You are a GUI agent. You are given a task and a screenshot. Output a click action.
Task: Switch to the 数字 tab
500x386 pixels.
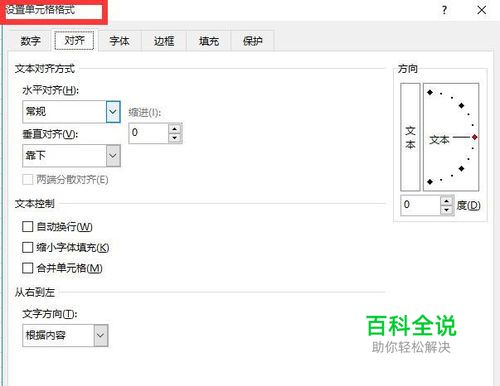pyautogui.click(x=30, y=41)
